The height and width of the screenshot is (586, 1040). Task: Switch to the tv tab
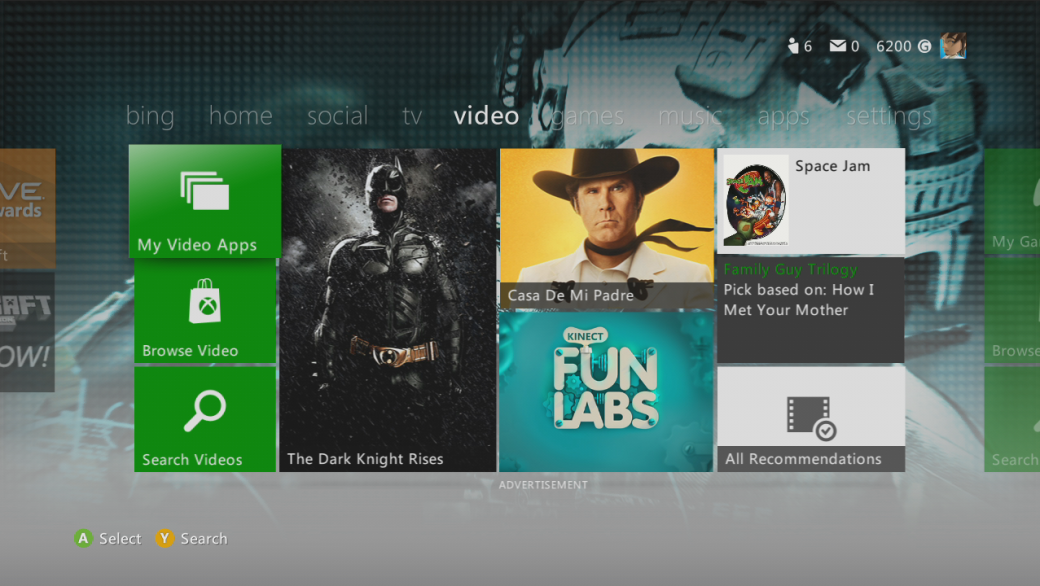click(412, 116)
